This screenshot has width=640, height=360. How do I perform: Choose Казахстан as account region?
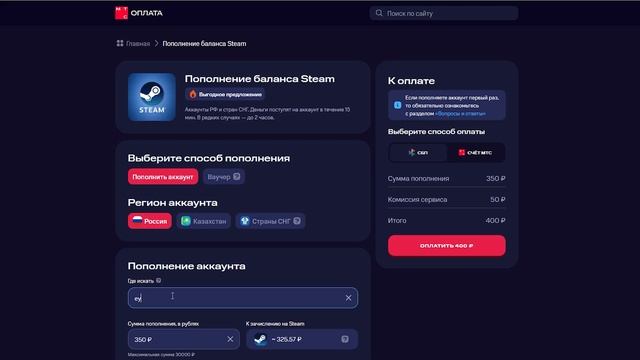(204, 221)
